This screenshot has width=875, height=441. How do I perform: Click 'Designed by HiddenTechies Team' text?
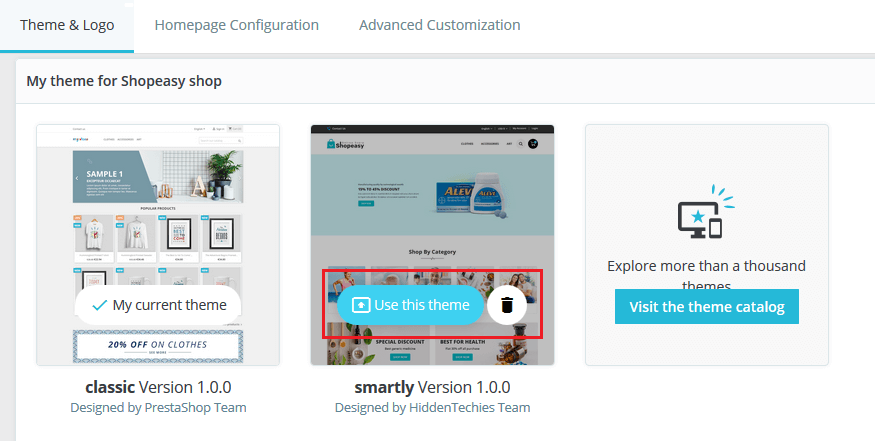click(x=432, y=408)
